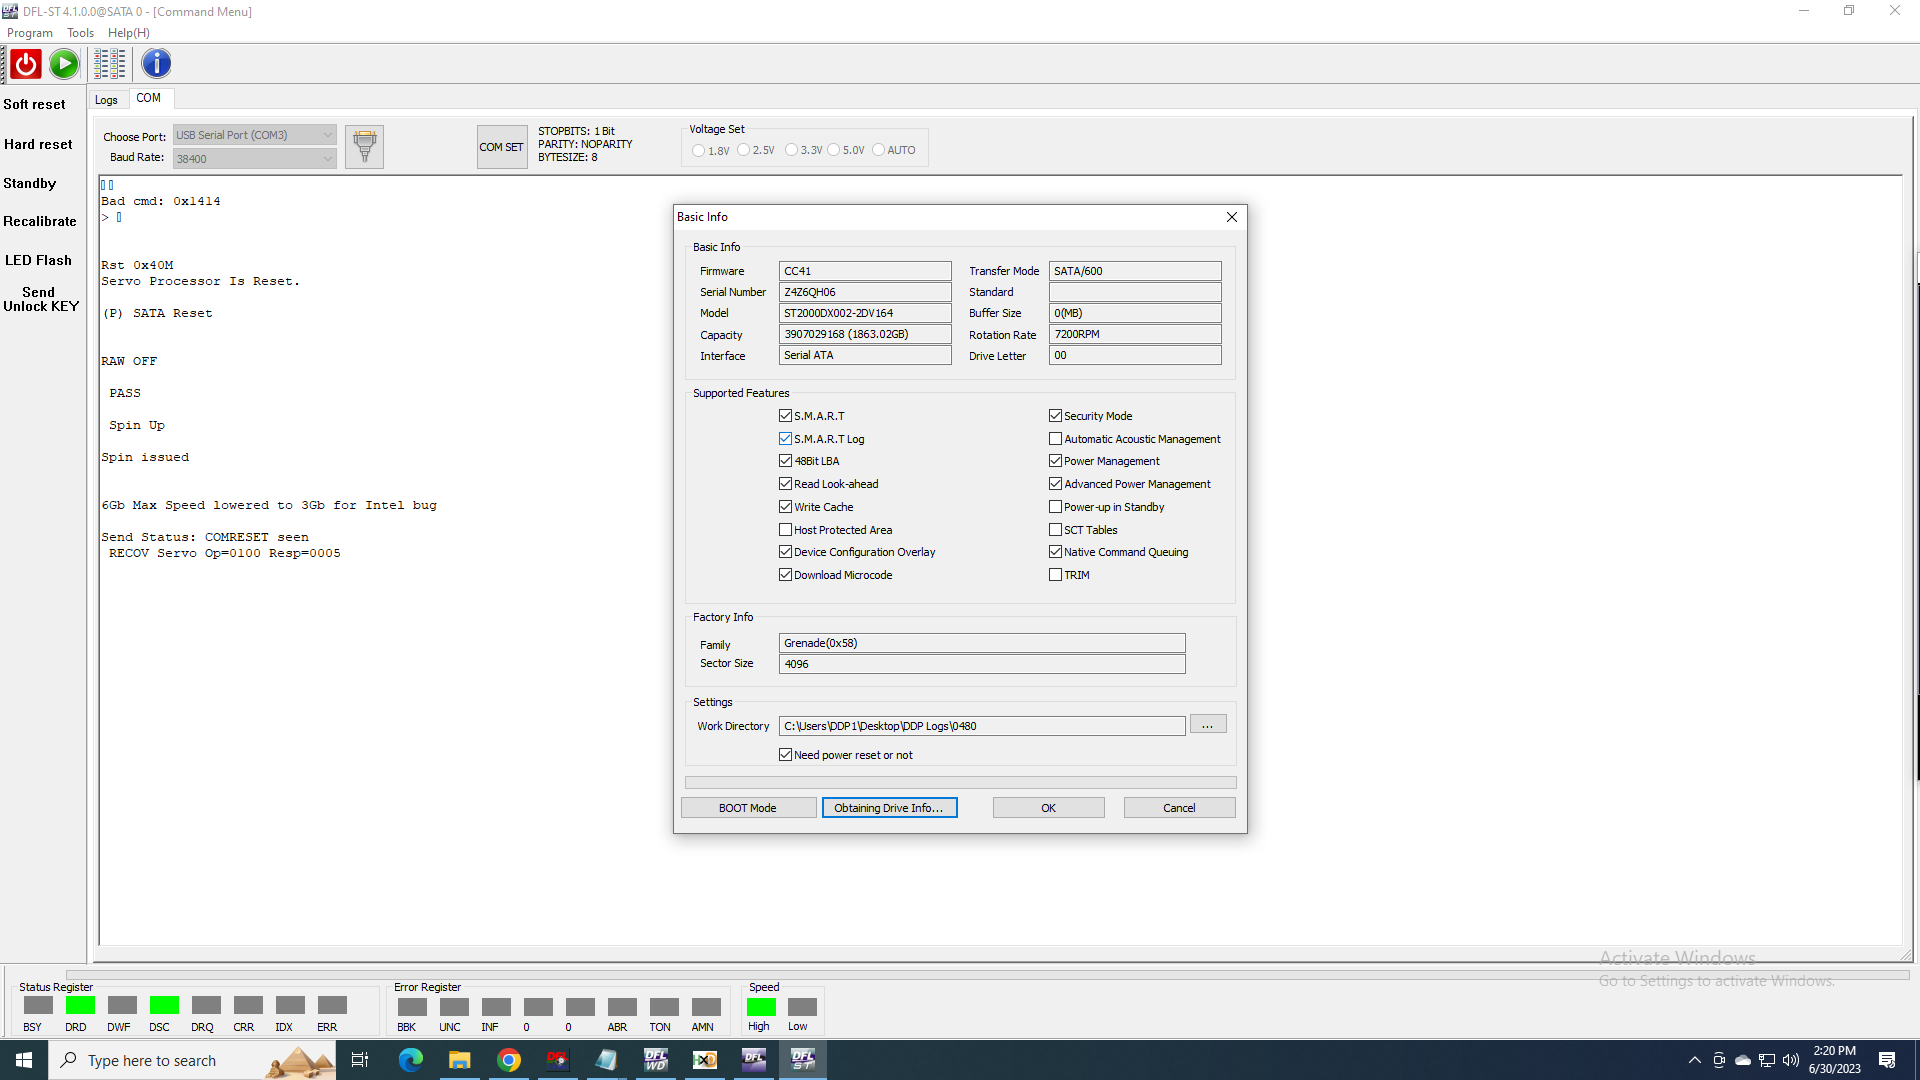Open the Program menu
This screenshot has width=1920, height=1080.
(x=30, y=33)
